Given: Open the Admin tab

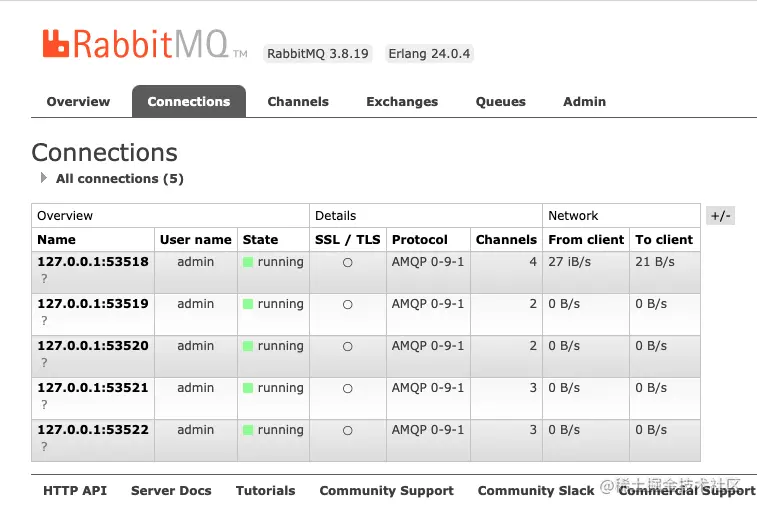Looking at the screenshot, I should tap(584, 101).
